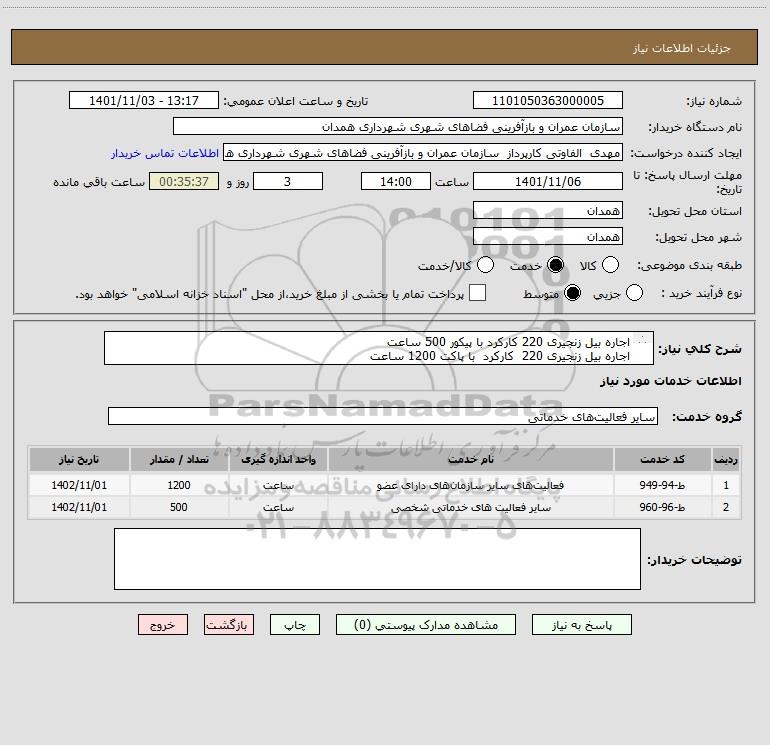Click the date cell in row 1
This screenshot has height=745, width=770.
(79, 485)
